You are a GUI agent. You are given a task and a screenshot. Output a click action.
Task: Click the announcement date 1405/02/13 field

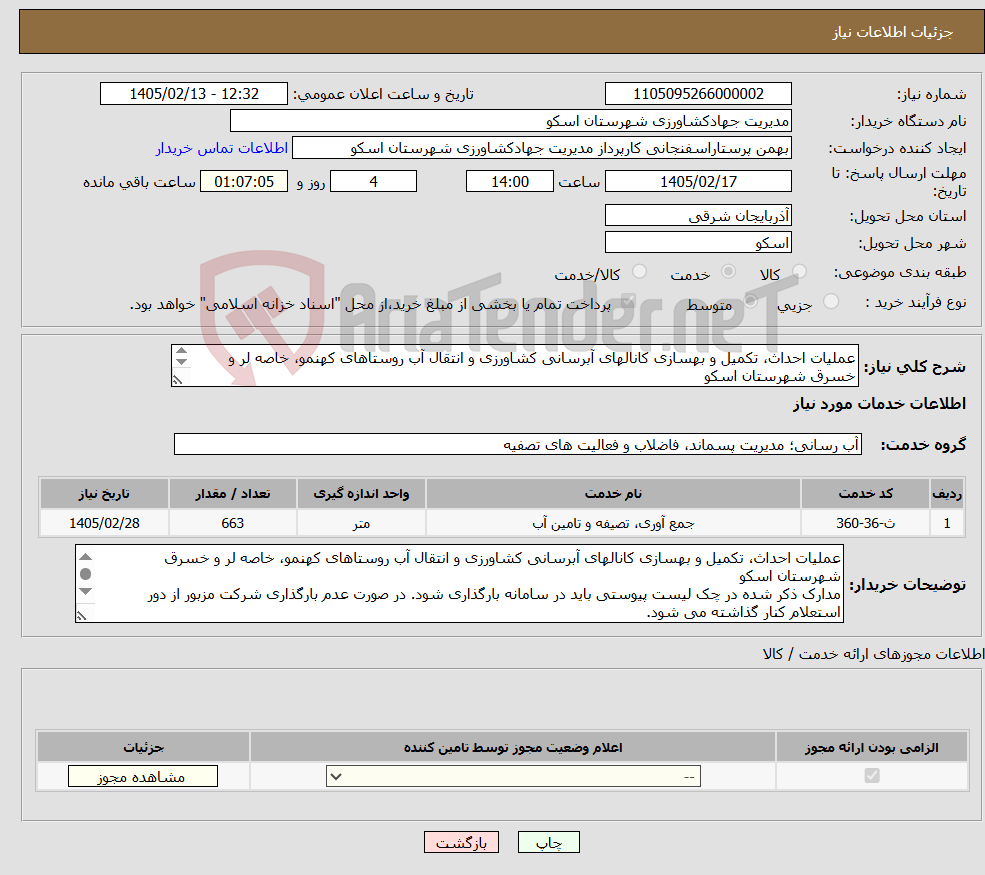193,94
